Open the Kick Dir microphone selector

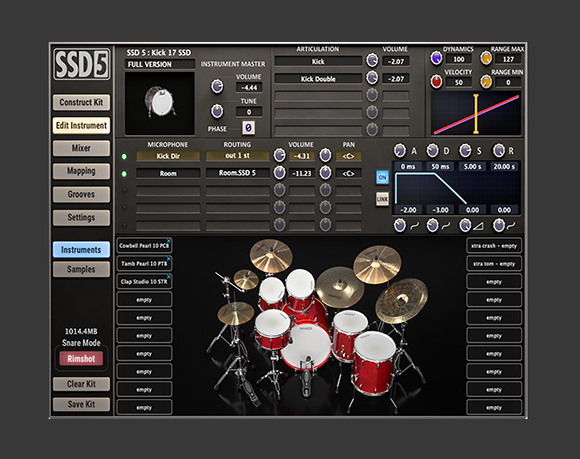pyautogui.click(x=168, y=156)
